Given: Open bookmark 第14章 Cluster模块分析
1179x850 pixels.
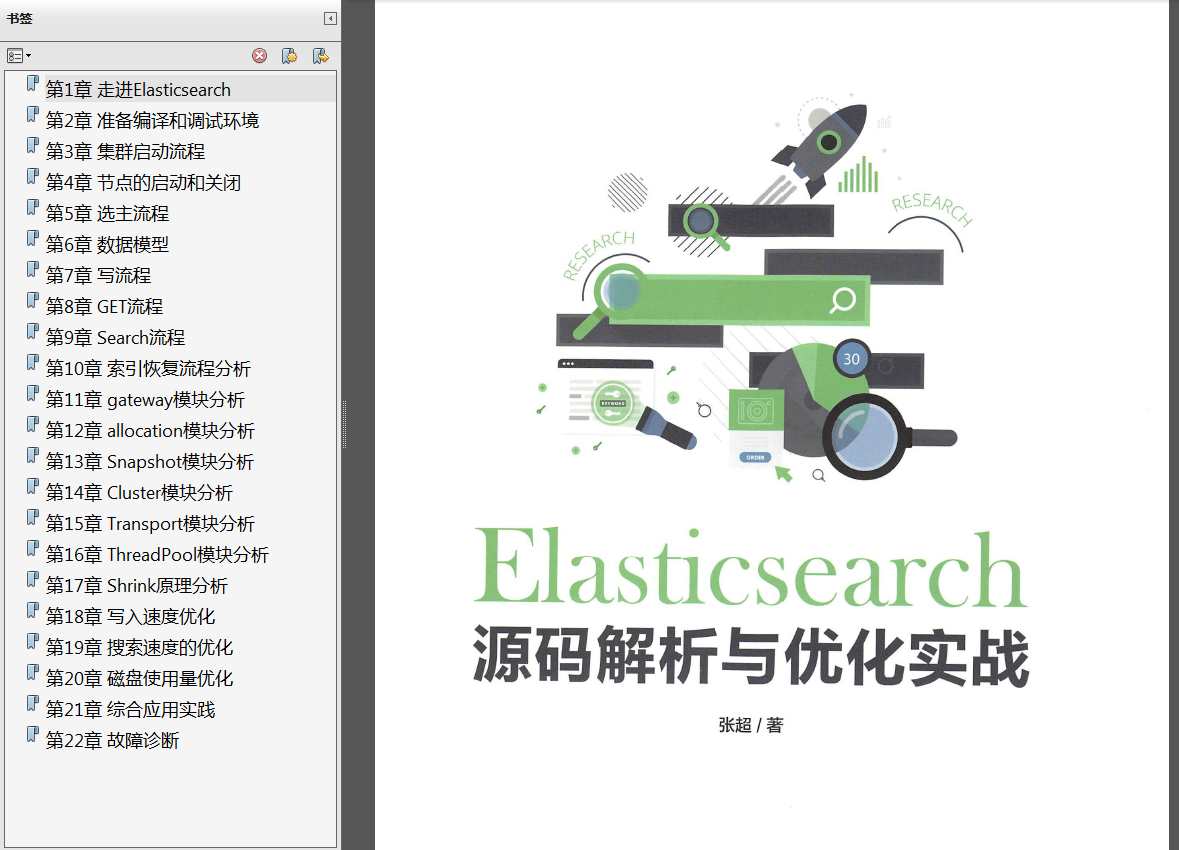Looking at the screenshot, I should (x=140, y=493).
